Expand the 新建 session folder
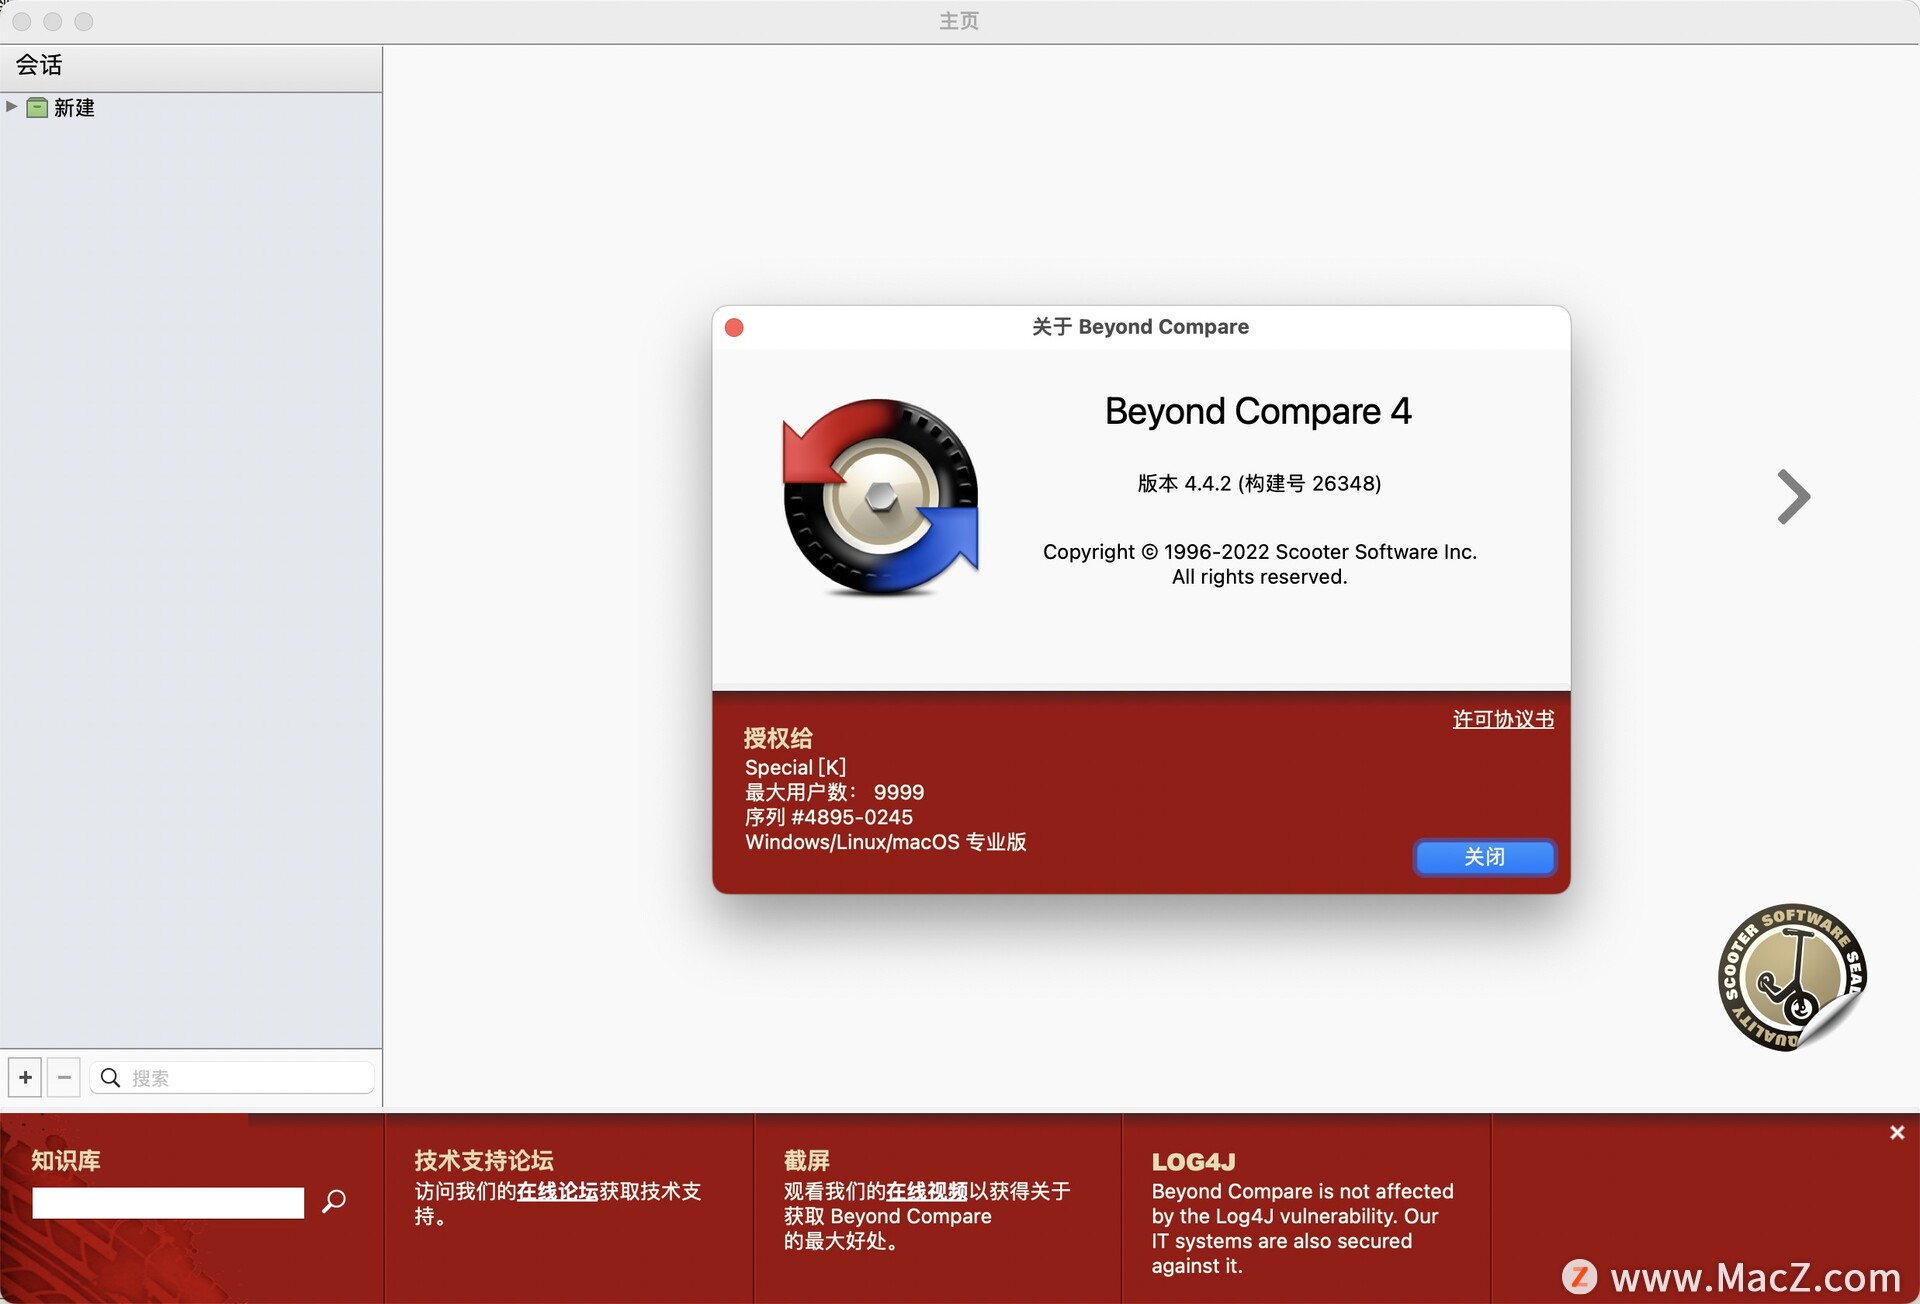This screenshot has width=1920, height=1304. (12, 106)
